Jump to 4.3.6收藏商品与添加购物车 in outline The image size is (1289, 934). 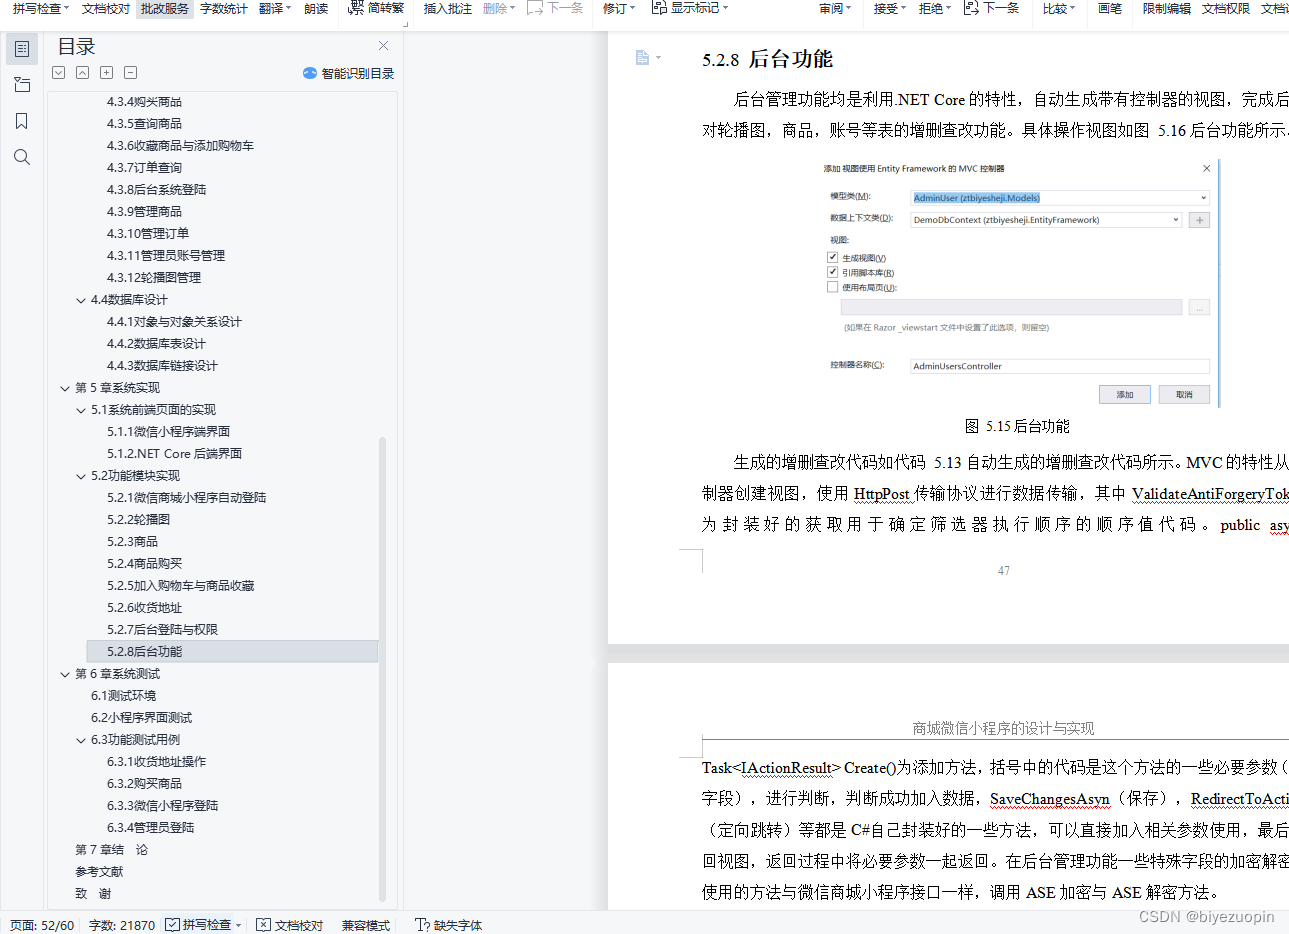pyautogui.click(x=180, y=146)
